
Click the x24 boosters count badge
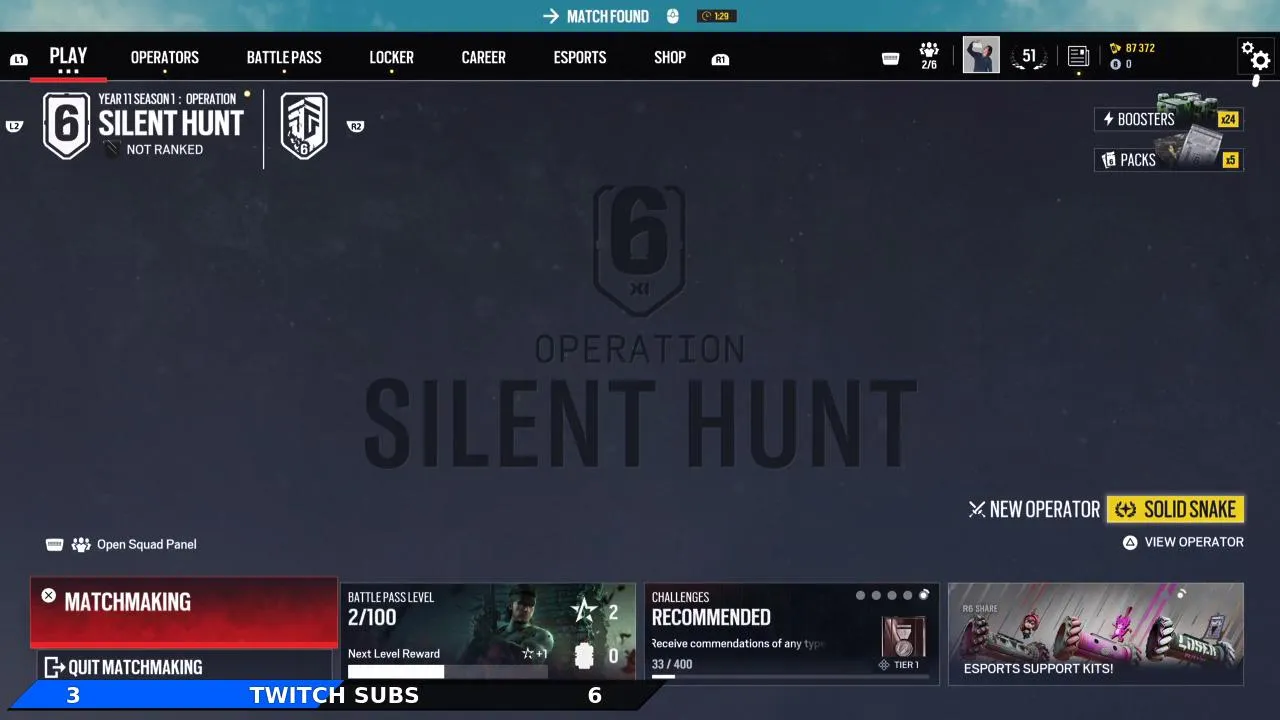coord(1228,119)
